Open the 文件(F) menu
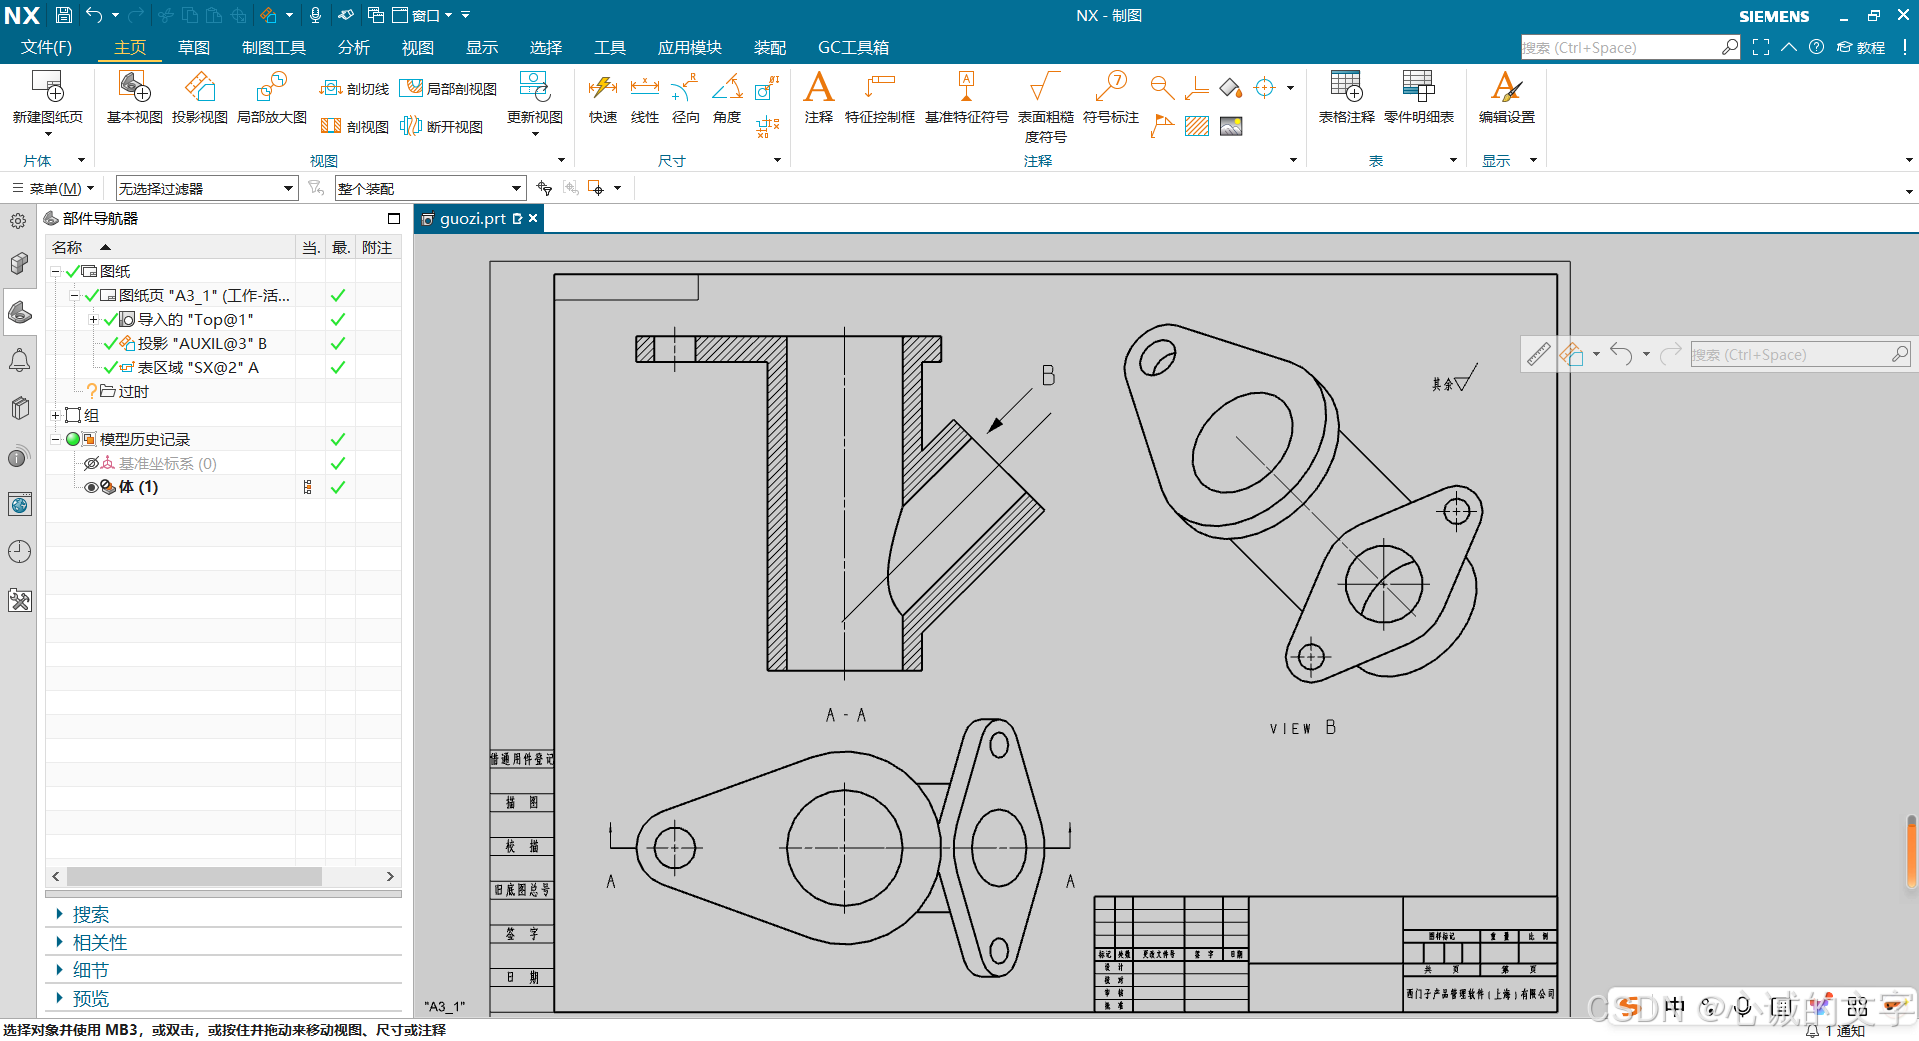 [46, 47]
